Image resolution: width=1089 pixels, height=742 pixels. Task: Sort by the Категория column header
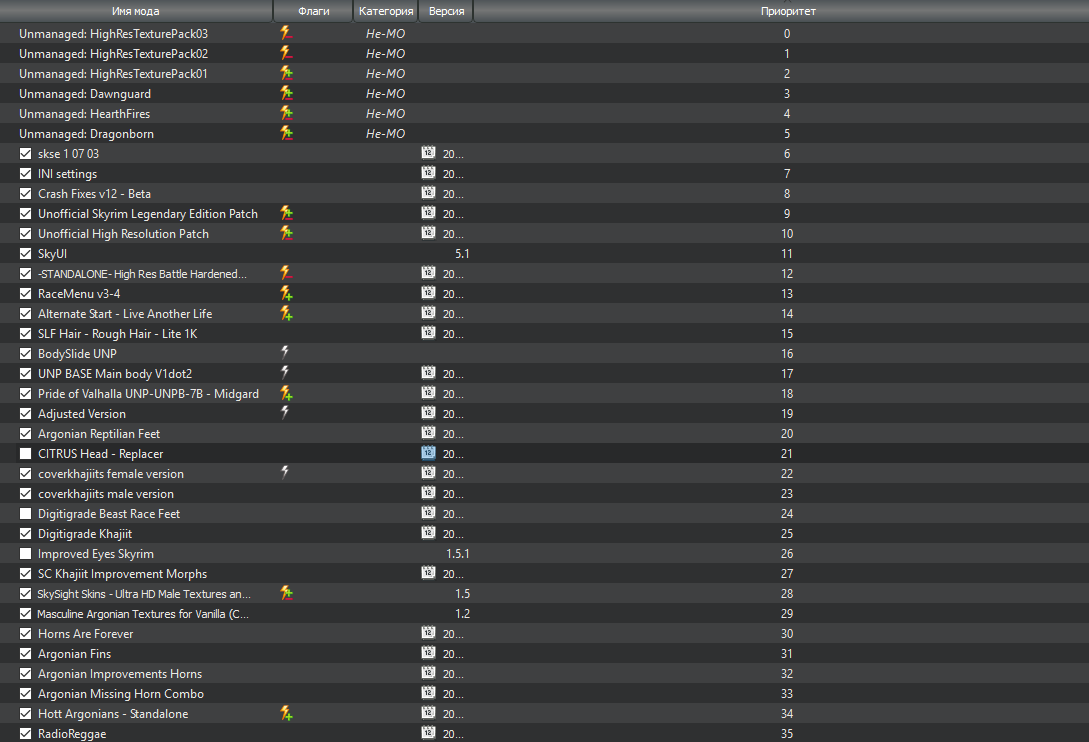pyautogui.click(x=386, y=11)
